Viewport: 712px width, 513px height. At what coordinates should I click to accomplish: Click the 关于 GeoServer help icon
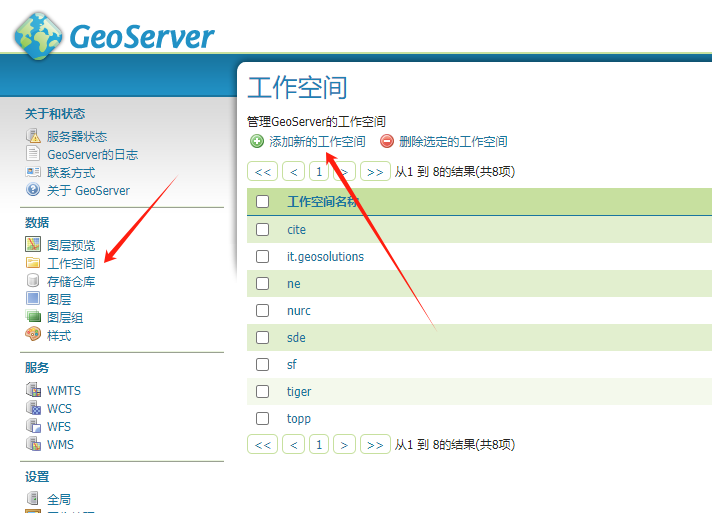coord(33,190)
